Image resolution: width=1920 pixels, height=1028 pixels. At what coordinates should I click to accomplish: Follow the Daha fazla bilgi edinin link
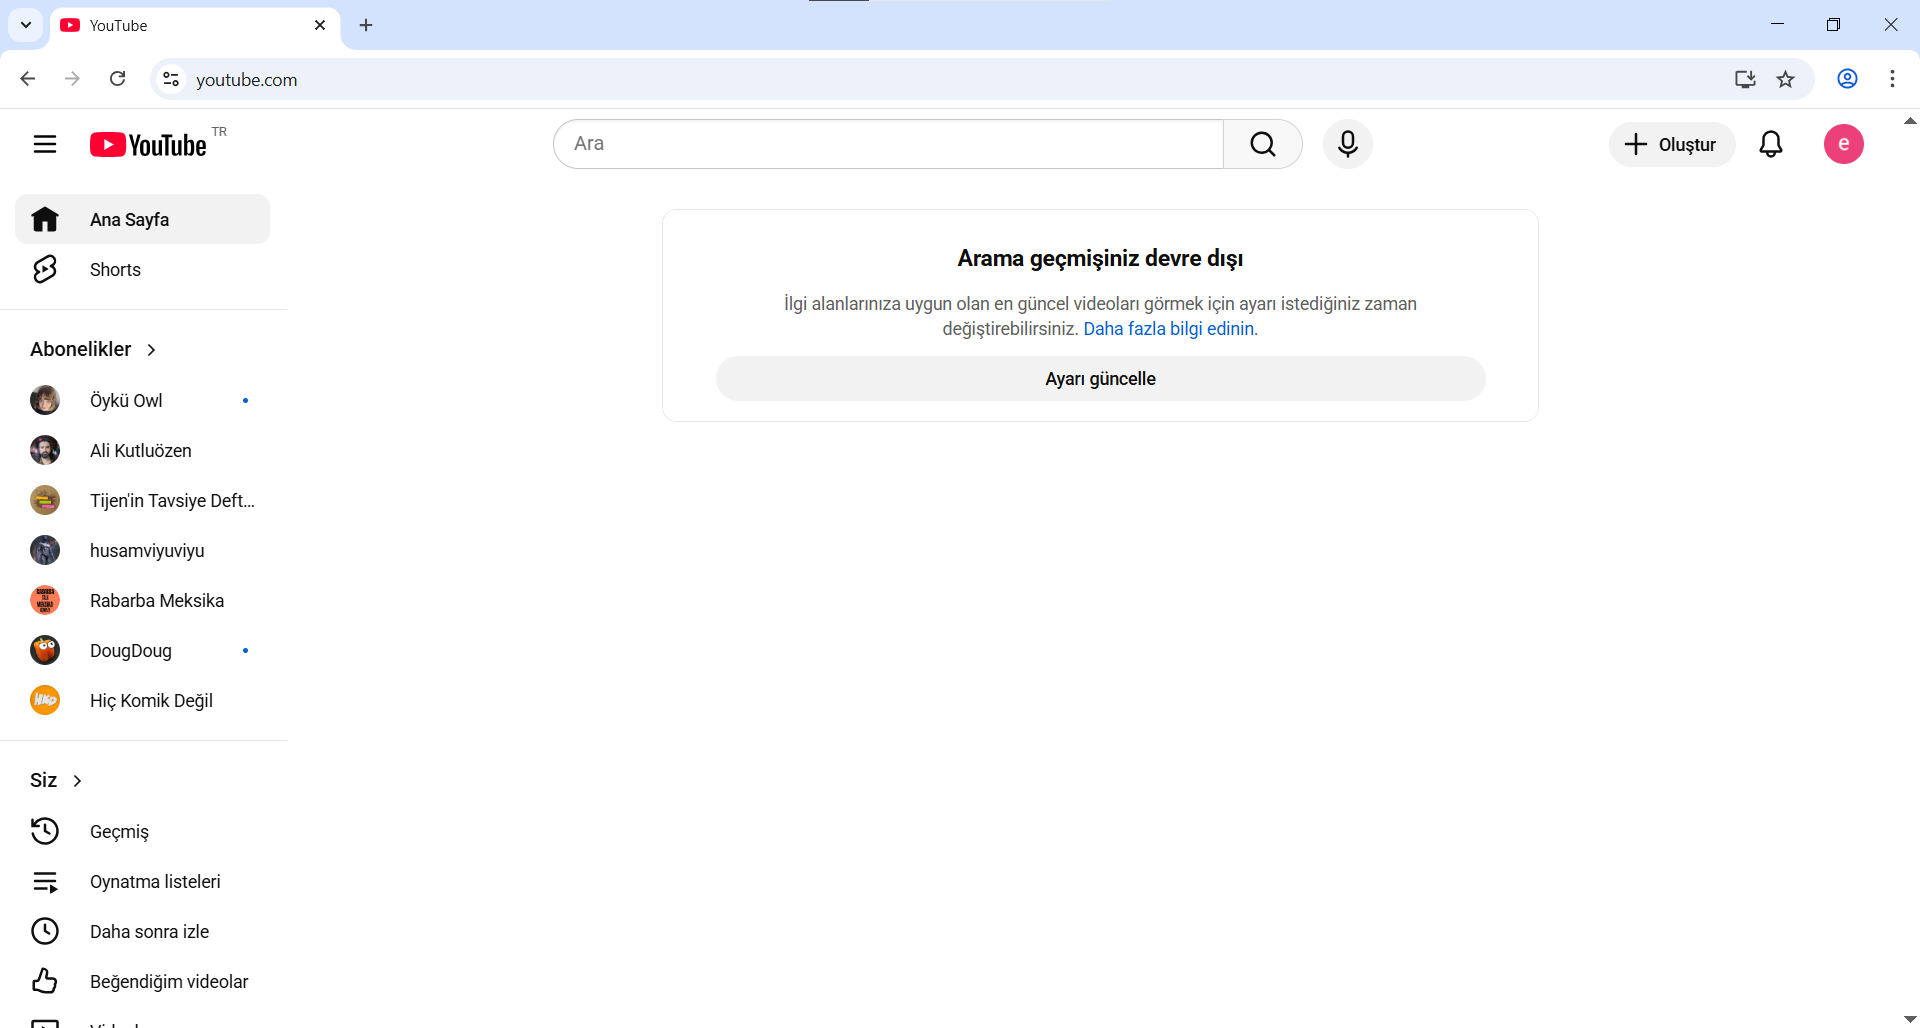1170,329
